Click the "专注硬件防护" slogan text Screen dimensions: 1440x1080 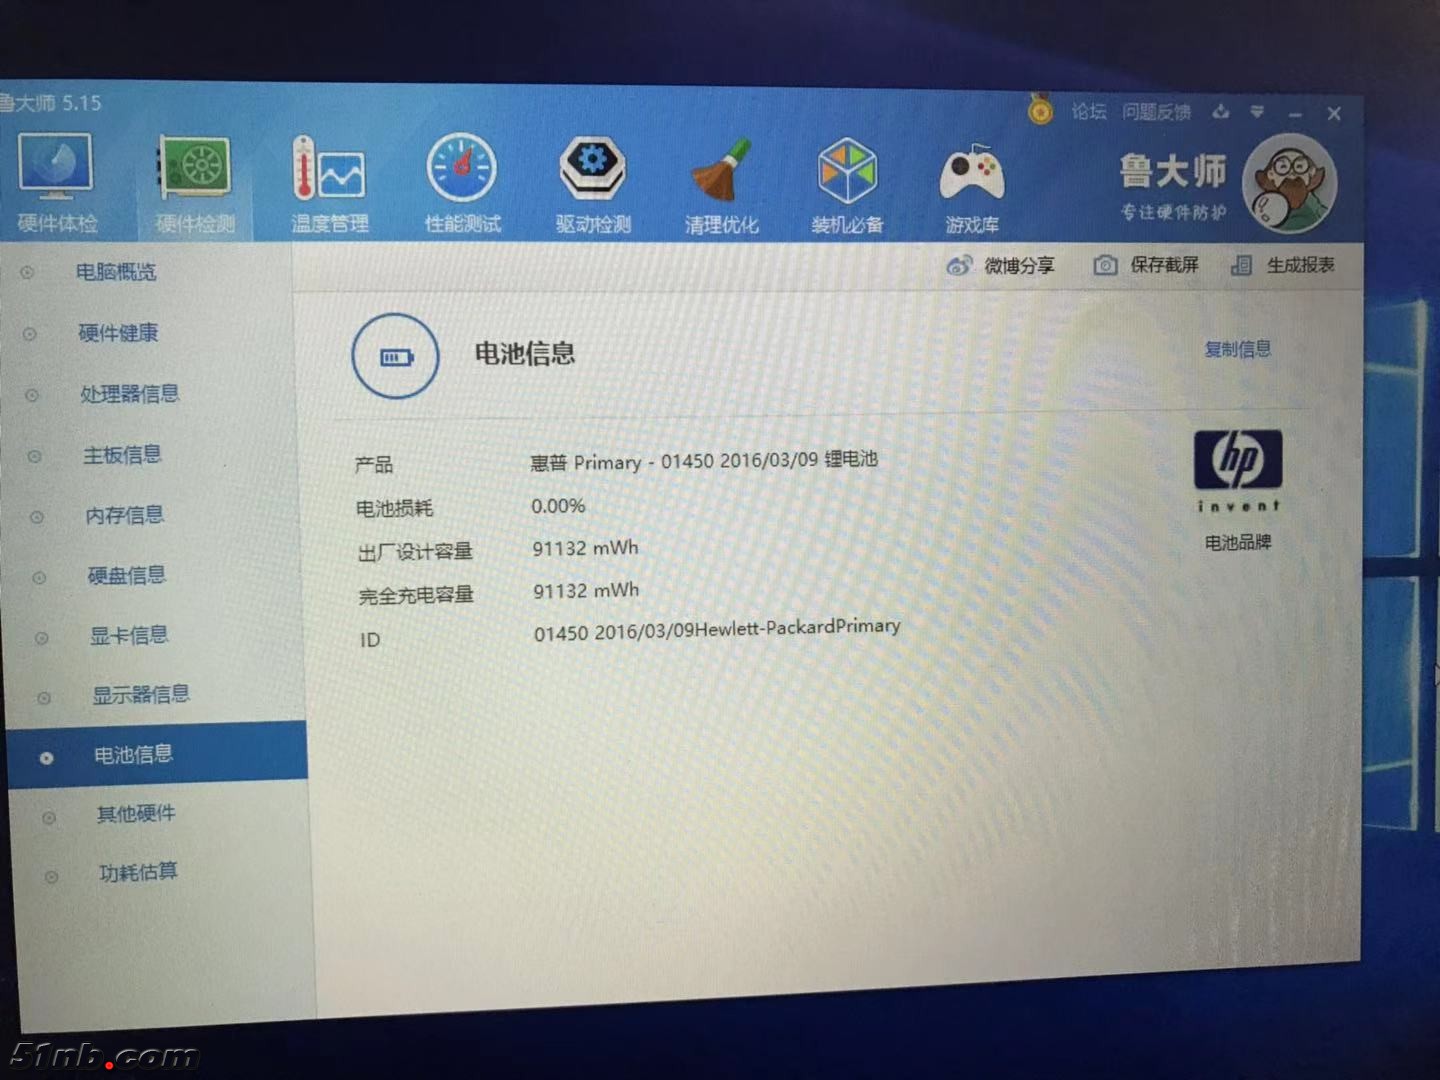[x=1173, y=212]
